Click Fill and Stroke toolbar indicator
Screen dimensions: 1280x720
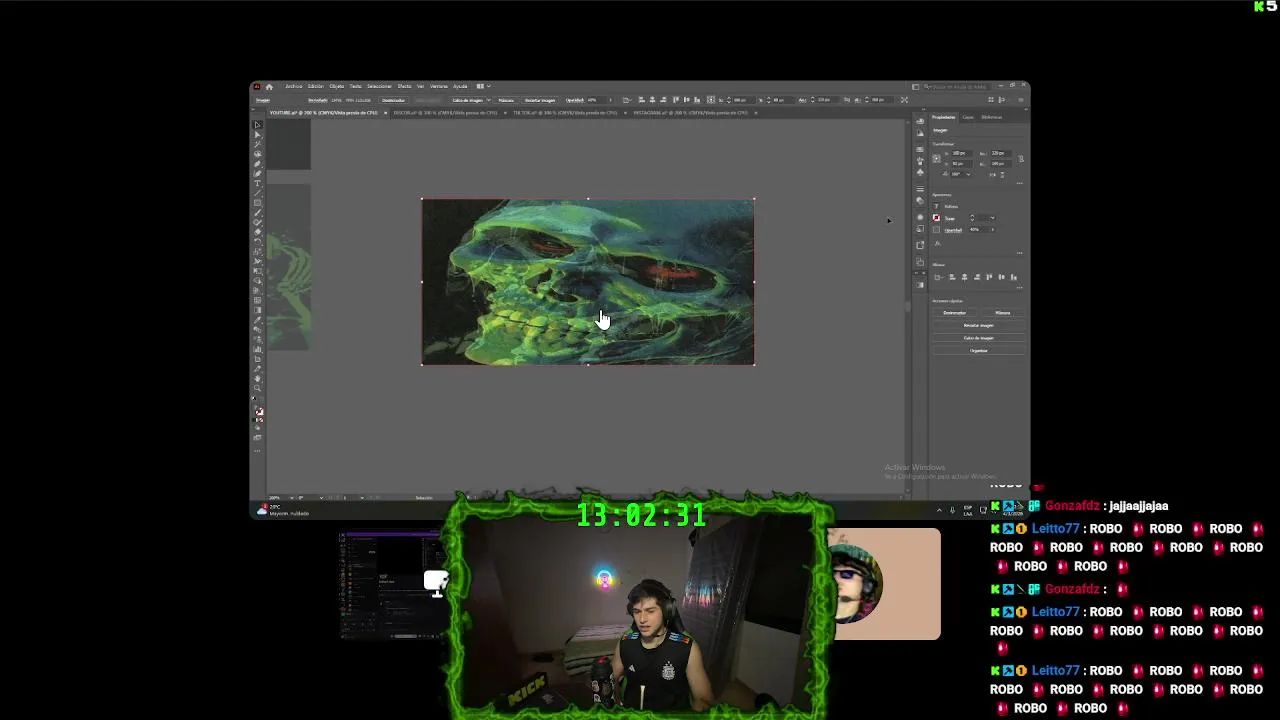point(259,411)
